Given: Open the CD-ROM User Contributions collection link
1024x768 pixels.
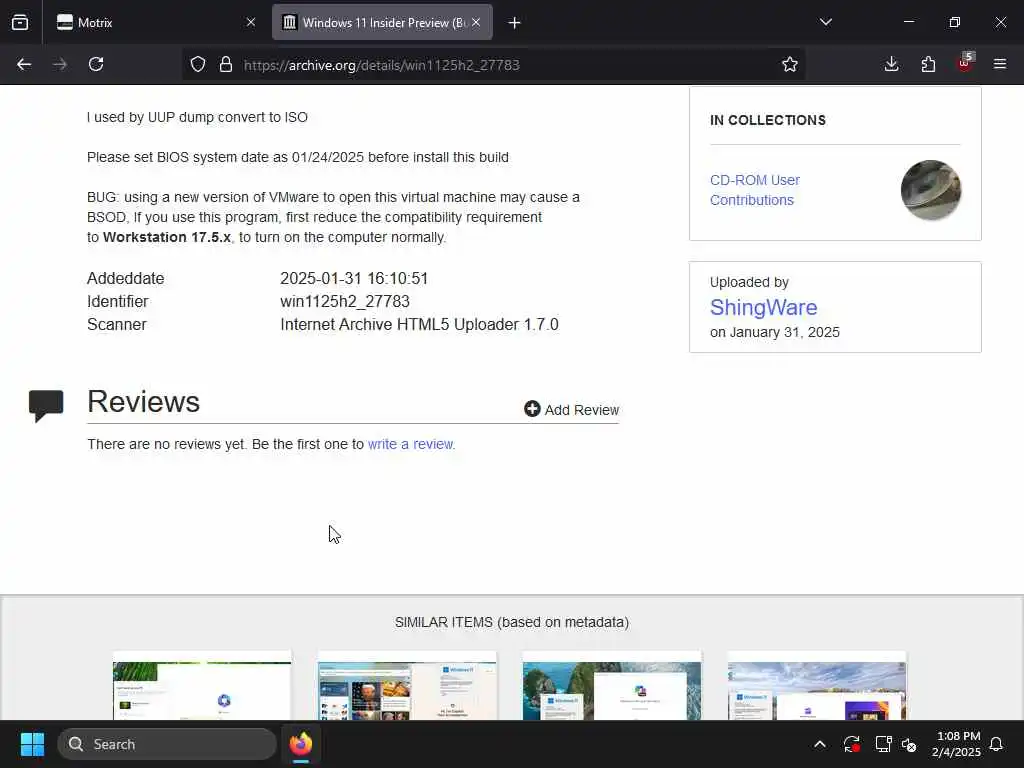Looking at the screenshot, I should pos(754,190).
